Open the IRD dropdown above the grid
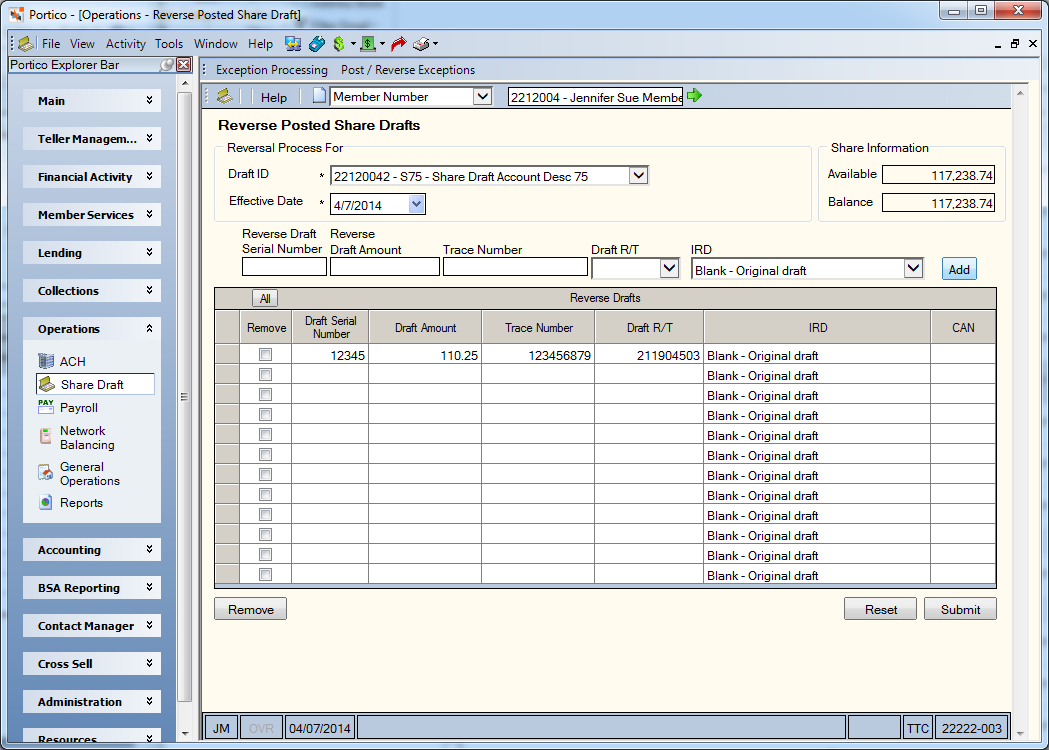The image size is (1049, 750). coord(913,268)
